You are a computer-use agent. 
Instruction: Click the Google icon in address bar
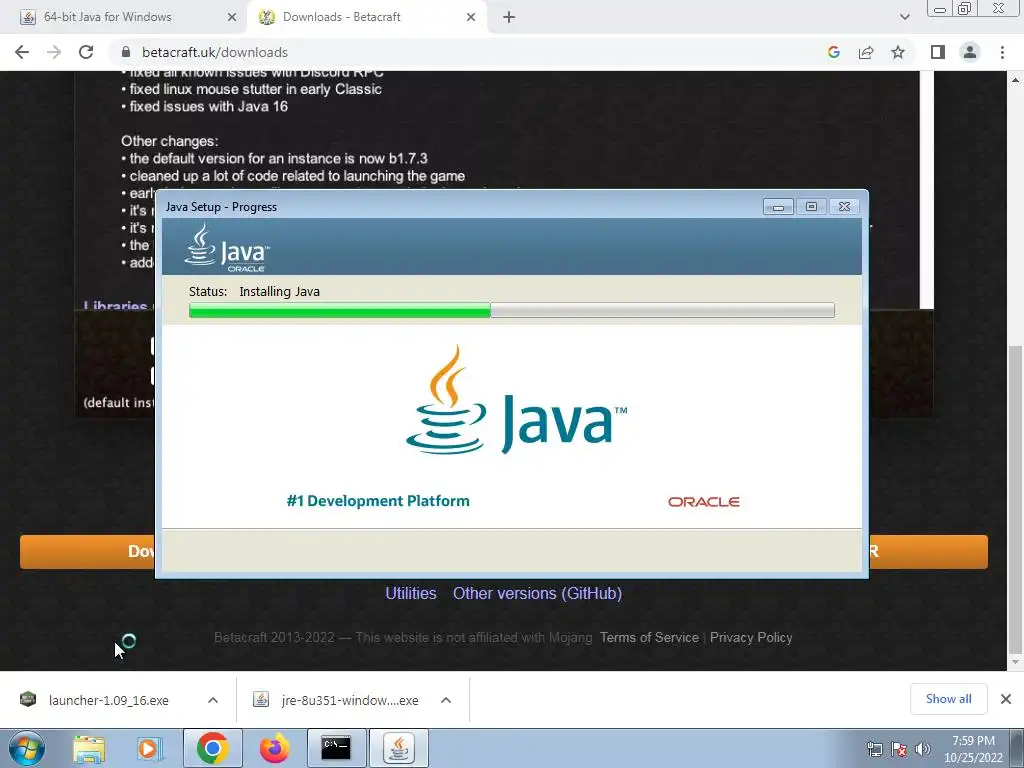pos(833,52)
